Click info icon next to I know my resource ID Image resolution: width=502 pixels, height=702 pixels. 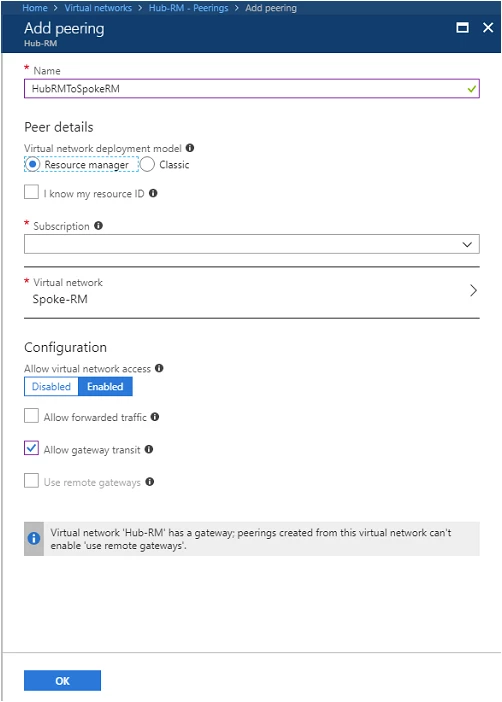point(153,193)
